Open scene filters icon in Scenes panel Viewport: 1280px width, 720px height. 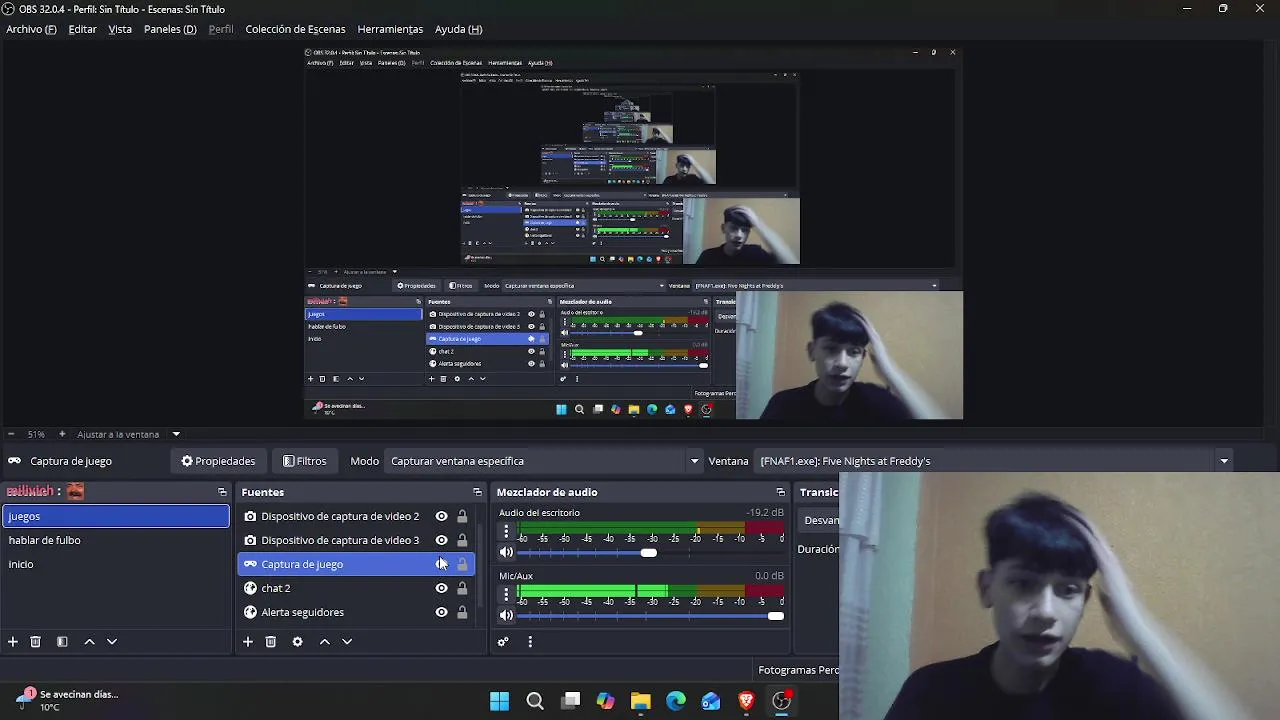click(x=62, y=642)
